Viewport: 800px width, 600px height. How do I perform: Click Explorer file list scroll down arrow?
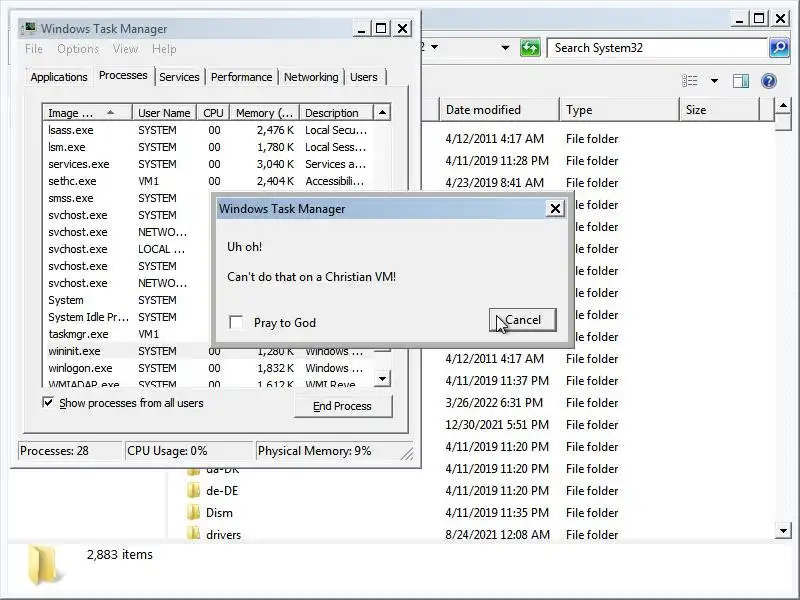(783, 531)
